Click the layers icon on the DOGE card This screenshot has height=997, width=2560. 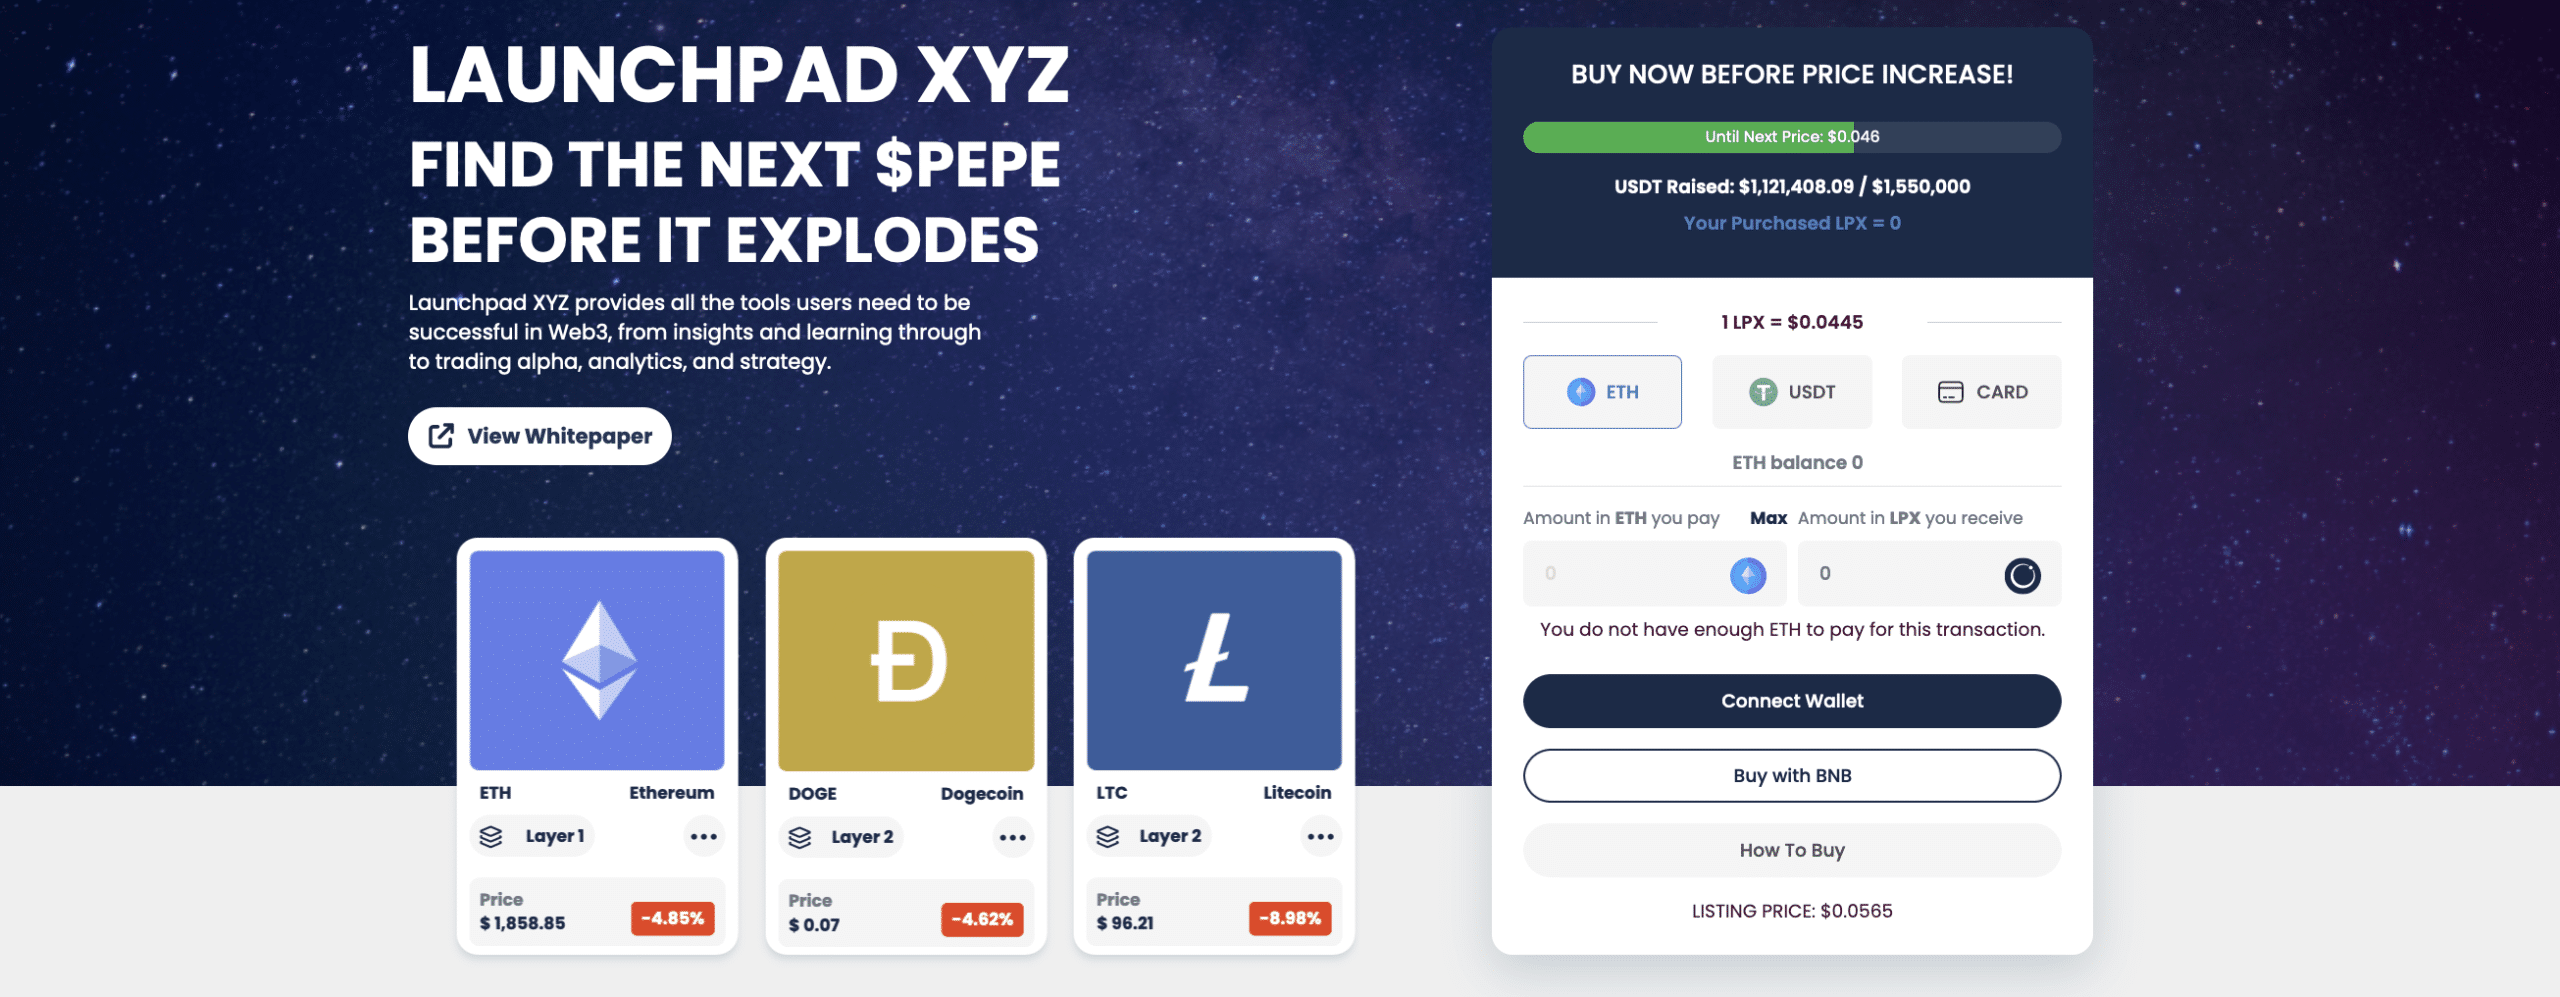(800, 837)
